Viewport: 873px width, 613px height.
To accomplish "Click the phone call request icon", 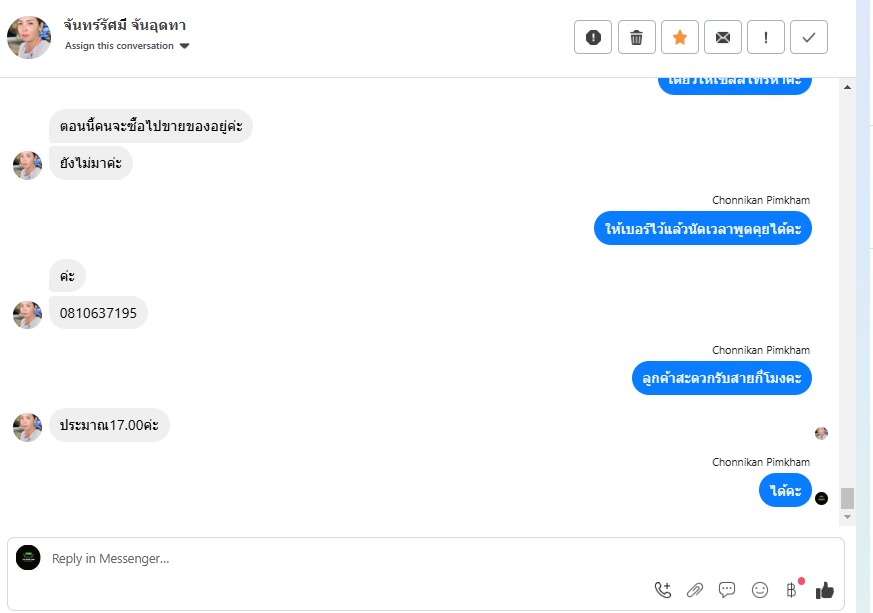I will pos(663,590).
